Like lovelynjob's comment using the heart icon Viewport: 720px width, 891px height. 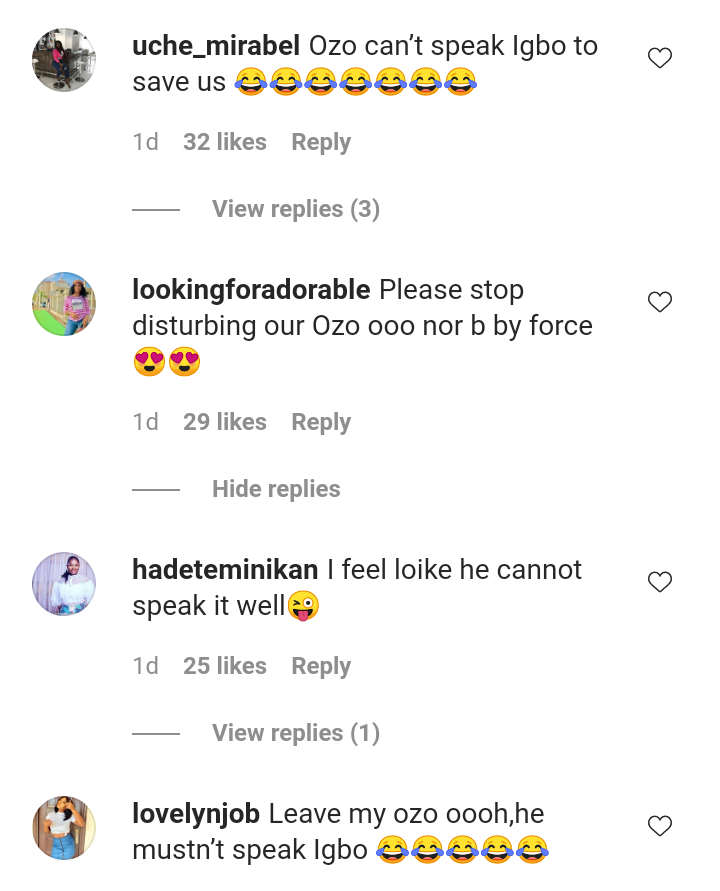(660, 826)
